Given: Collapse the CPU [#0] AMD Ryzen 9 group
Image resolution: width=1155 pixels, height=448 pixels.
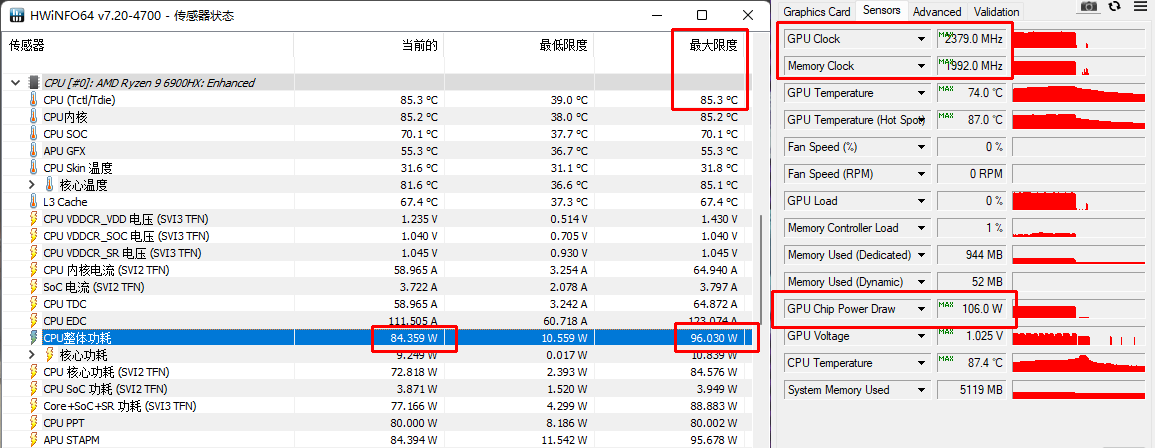Looking at the screenshot, I should tap(15, 83).
